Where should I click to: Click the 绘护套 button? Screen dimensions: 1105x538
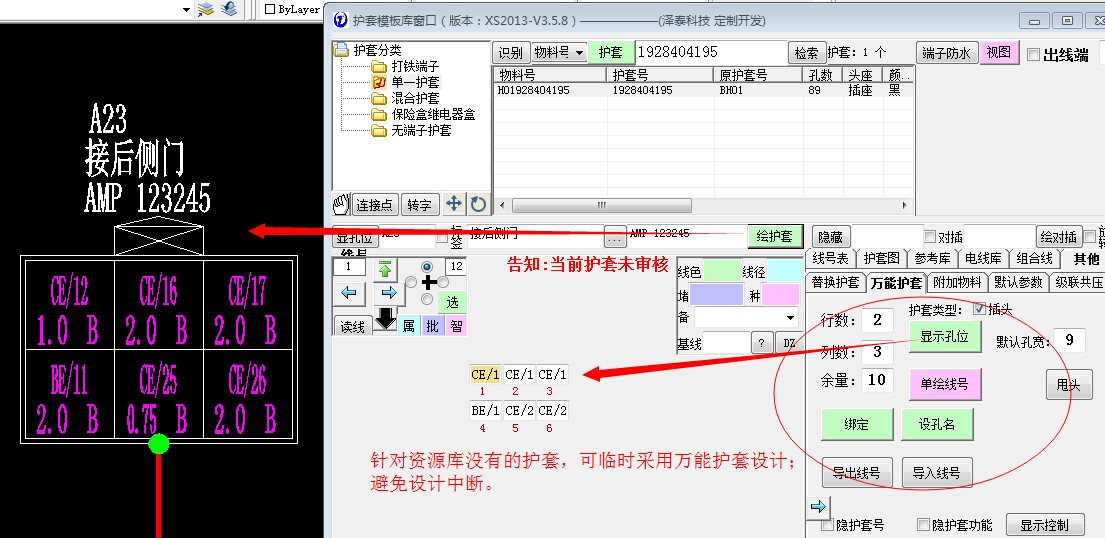point(774,236)
